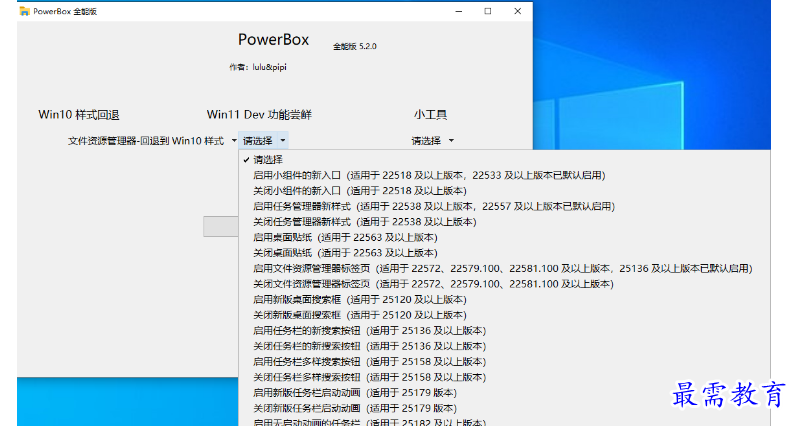Choose 启用新版桌面搜索框 option
The width and height of the screenshot is (794, 426).
(504, 299)
